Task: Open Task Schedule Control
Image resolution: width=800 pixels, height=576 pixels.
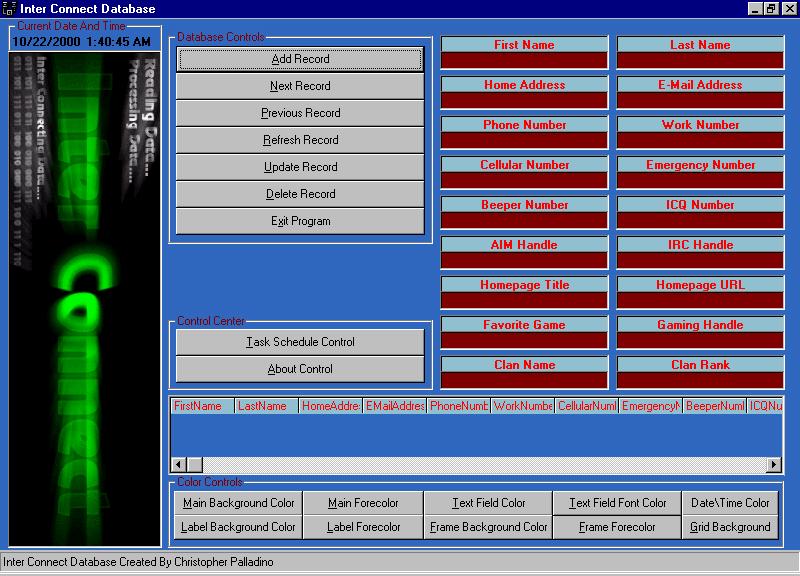Action: tap(300, 342)
